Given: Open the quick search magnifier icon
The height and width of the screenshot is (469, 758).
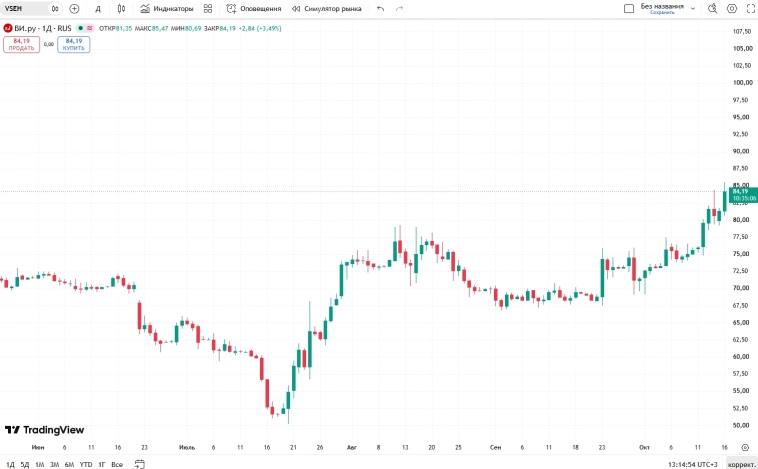Looking at the screenshot, I should 713,8.
